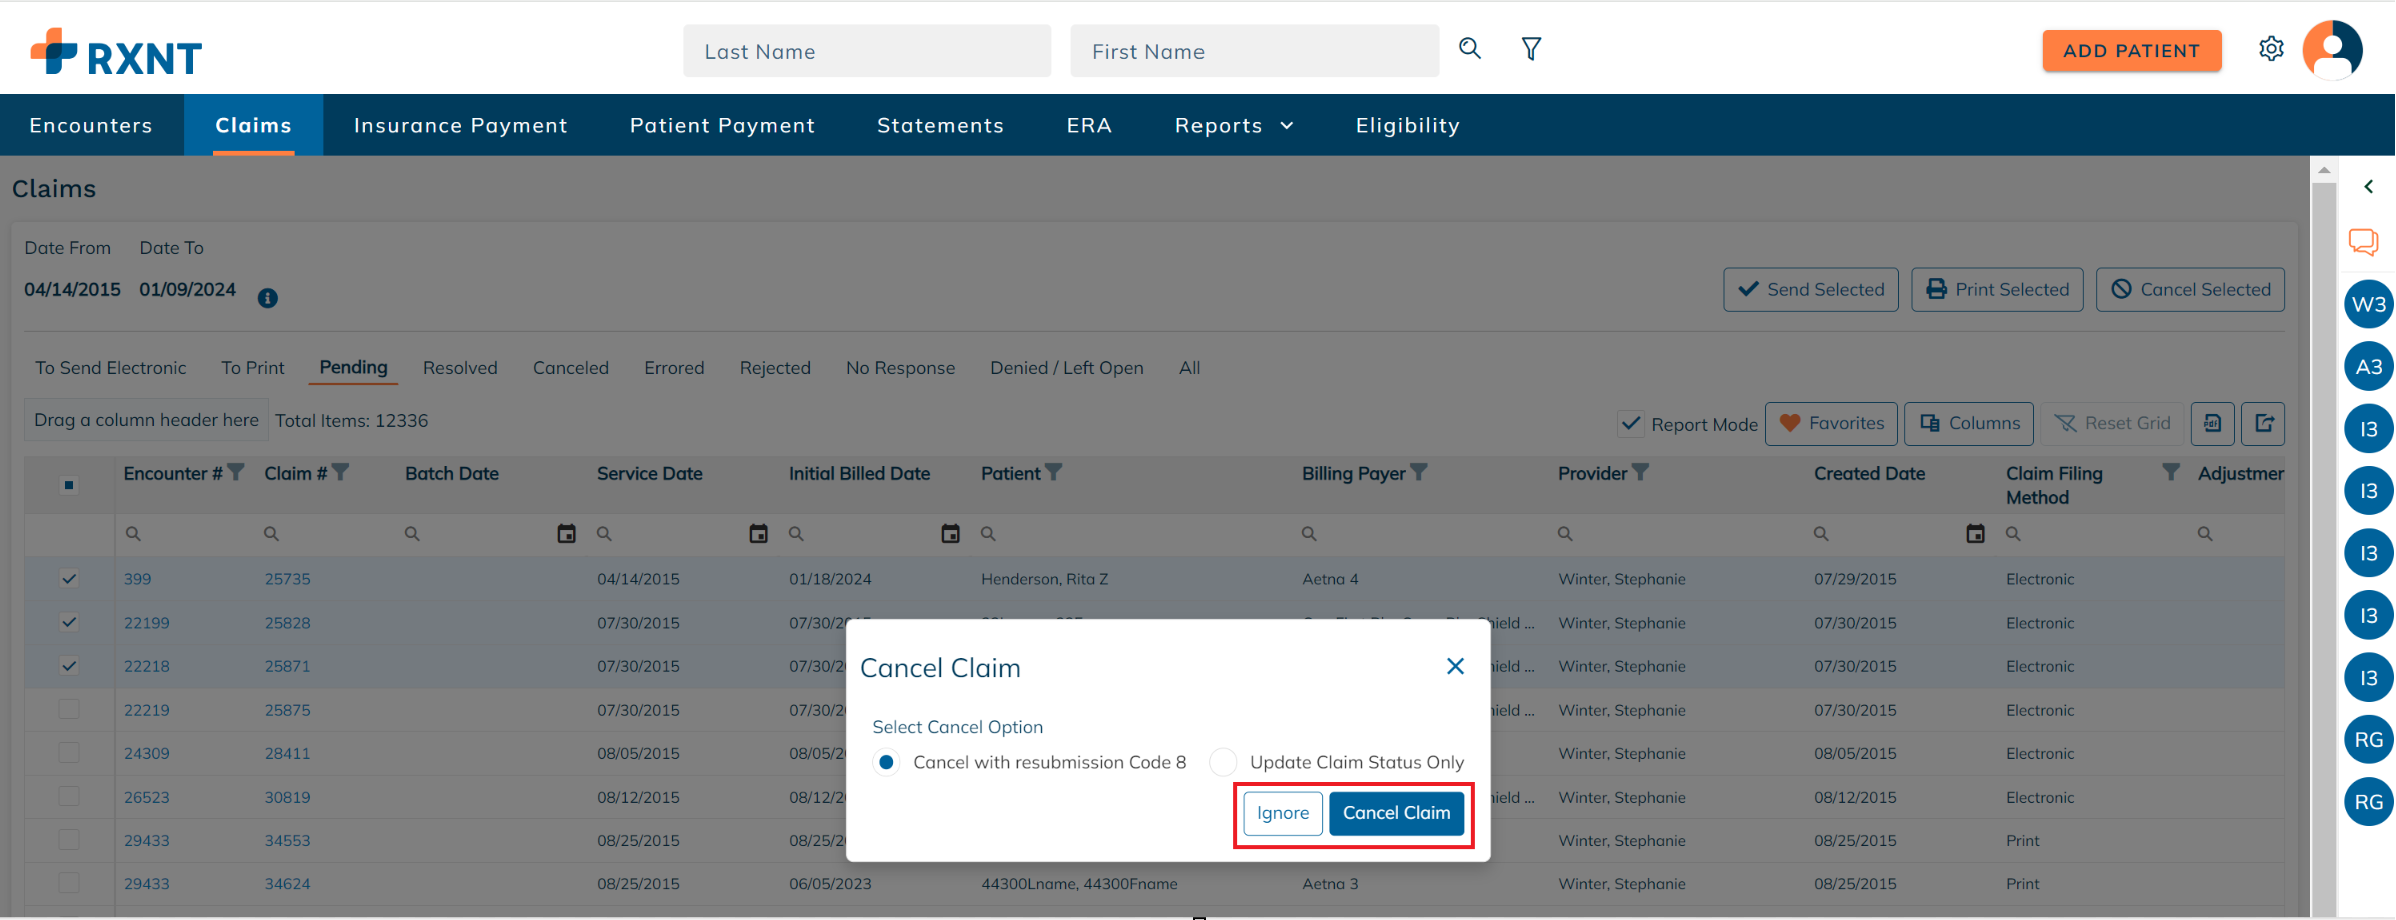Open the chat messages icon in sidebar
Screen dimensions: 2396x920
2363,242
